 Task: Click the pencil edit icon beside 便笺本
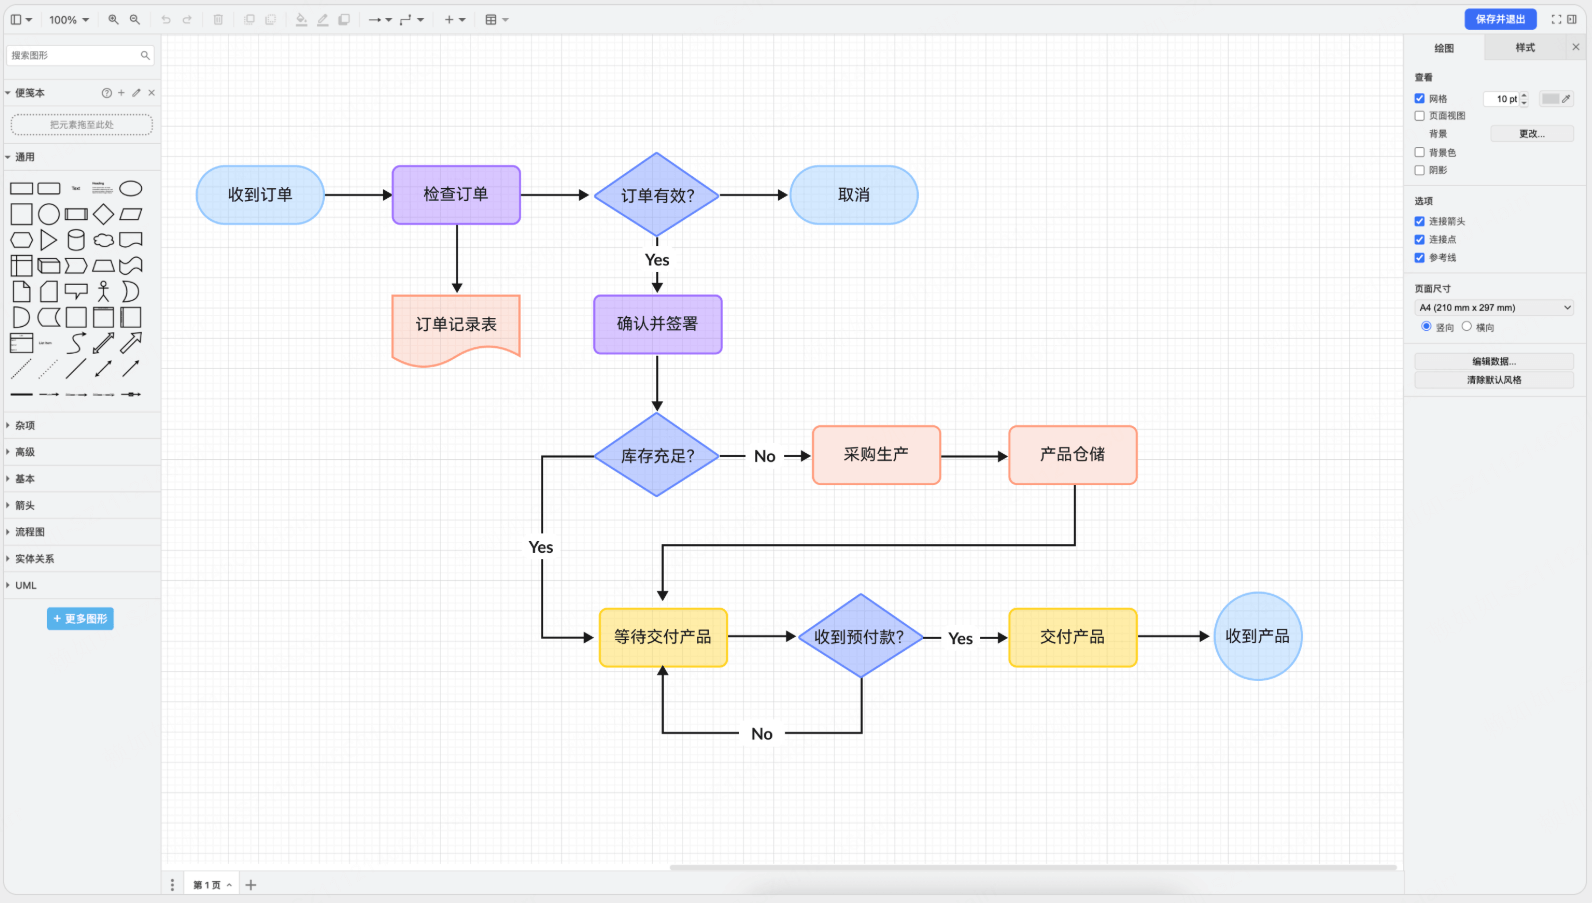[x=136, y=93]
